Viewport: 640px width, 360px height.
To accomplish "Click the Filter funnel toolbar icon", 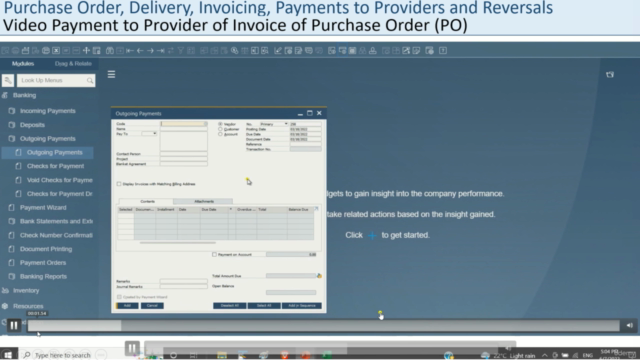I will [x=180, y=51].
